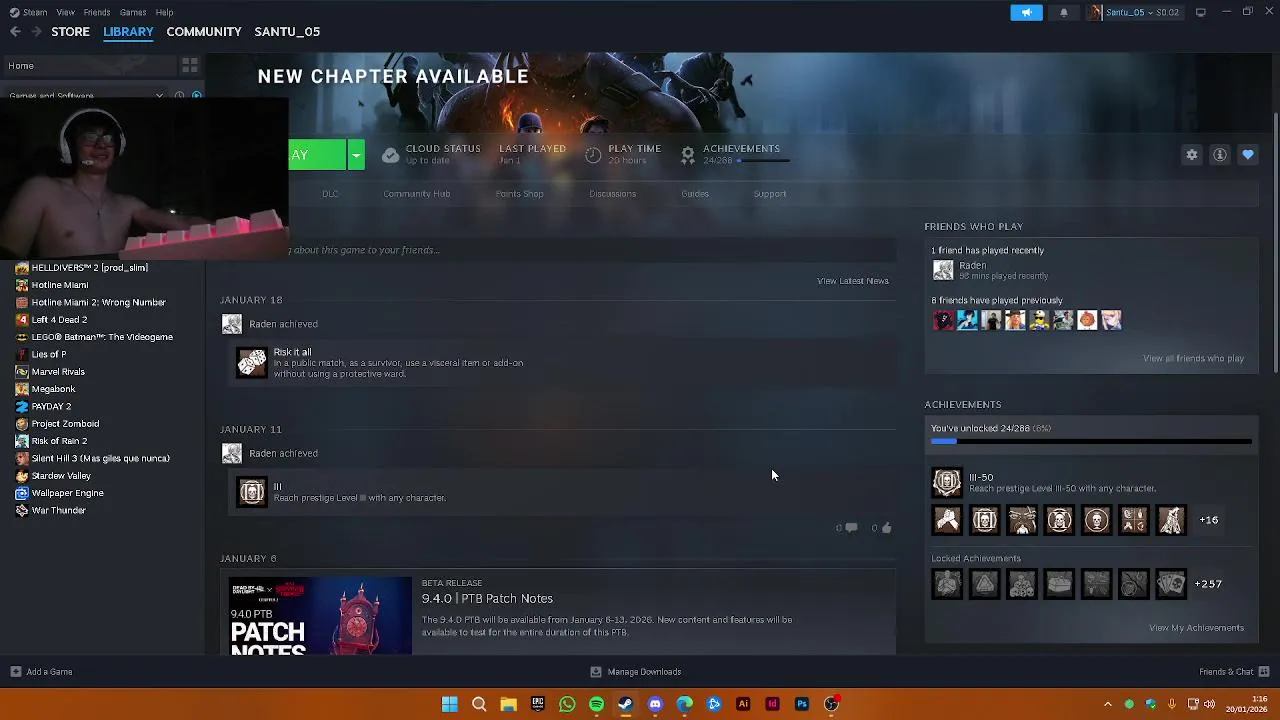Open the View menu

point(65,12)
